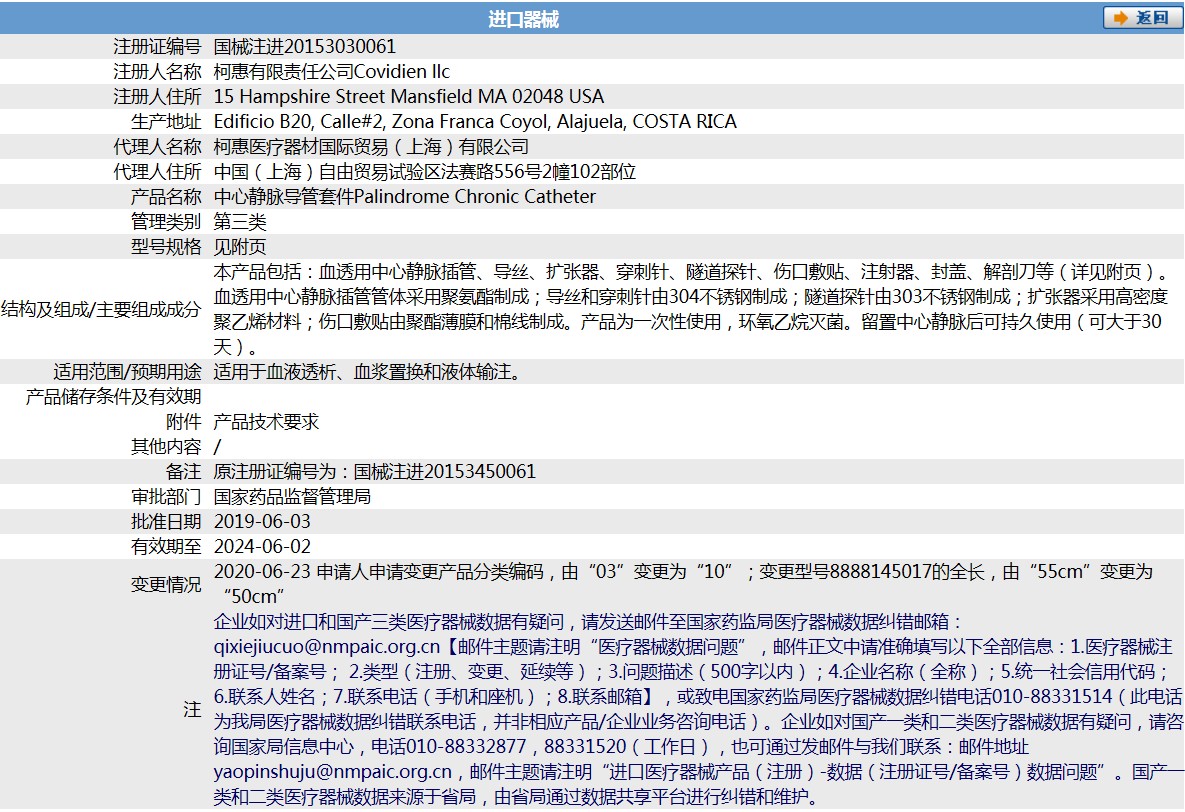Click the 管理类别 label
1185x812 pixels.
click(x=166, y=222)
